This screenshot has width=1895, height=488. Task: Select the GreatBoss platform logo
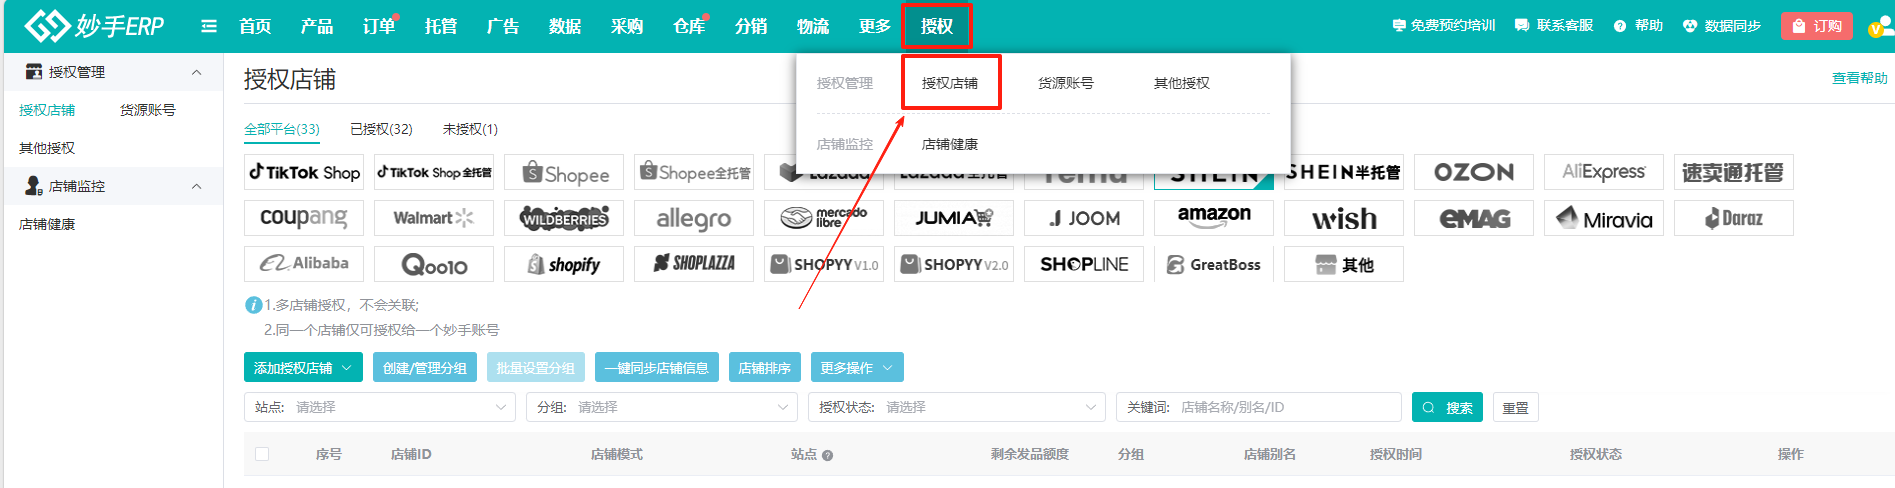click(1214, 264)
